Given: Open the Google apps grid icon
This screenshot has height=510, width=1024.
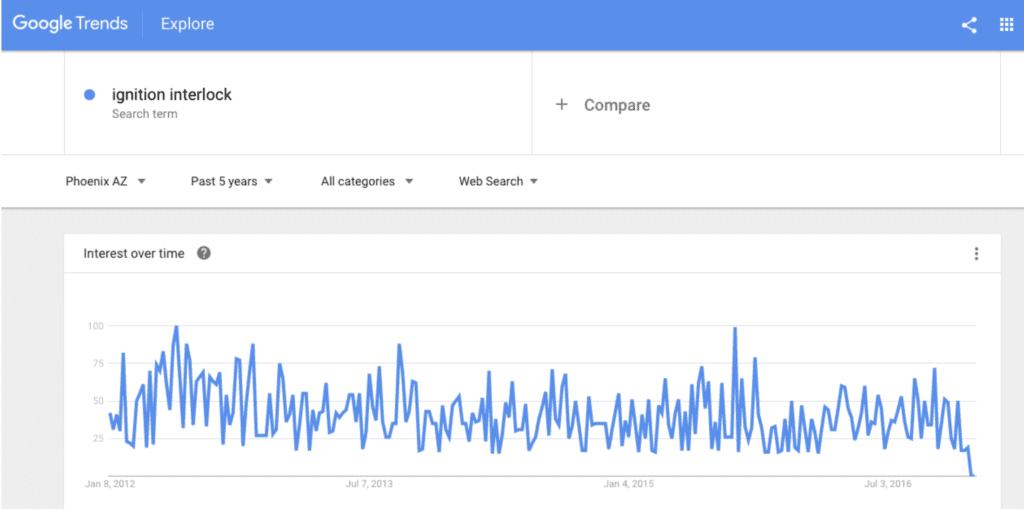Looking at the screenshot, I should pyautogui.click(x=1006, y=25).
